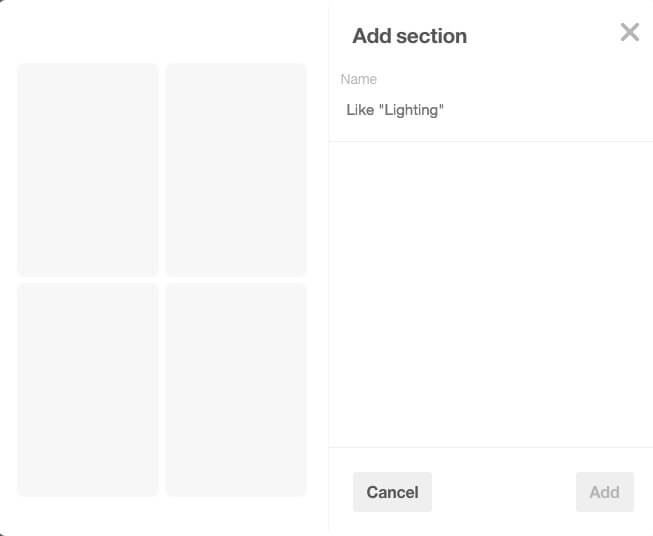Dismiss the dialog using the X icon

(x=629, y=32)
